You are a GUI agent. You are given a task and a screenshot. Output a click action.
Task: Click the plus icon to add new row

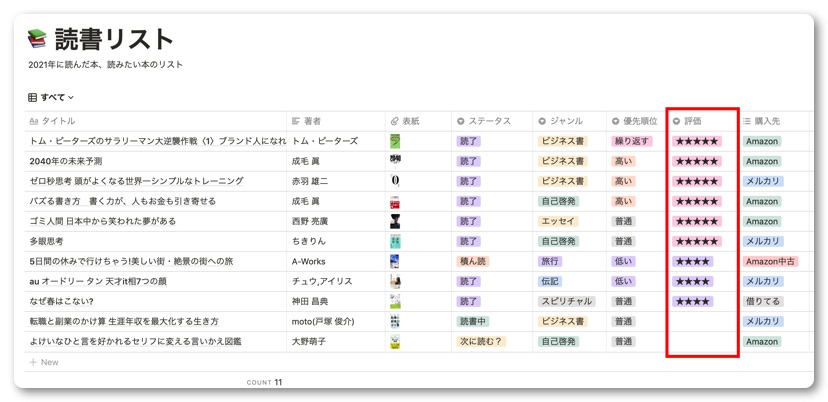click(x=33, y=362)
